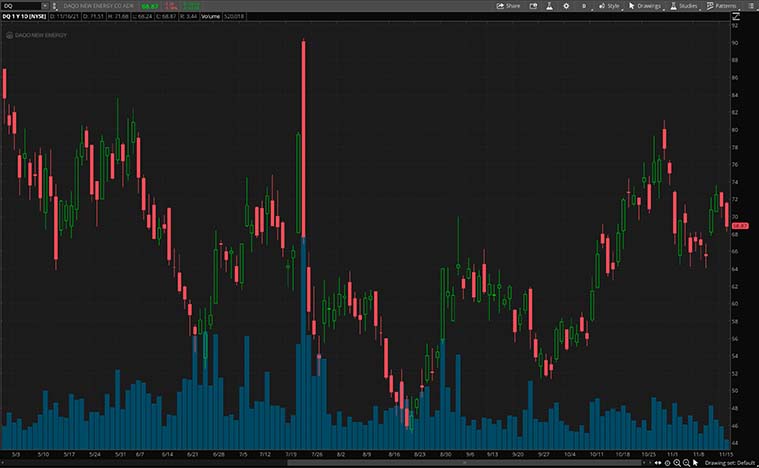The width and height of the screenshot is (759, 468).
Task: Open the Studies menu
Action: (683, 6)
